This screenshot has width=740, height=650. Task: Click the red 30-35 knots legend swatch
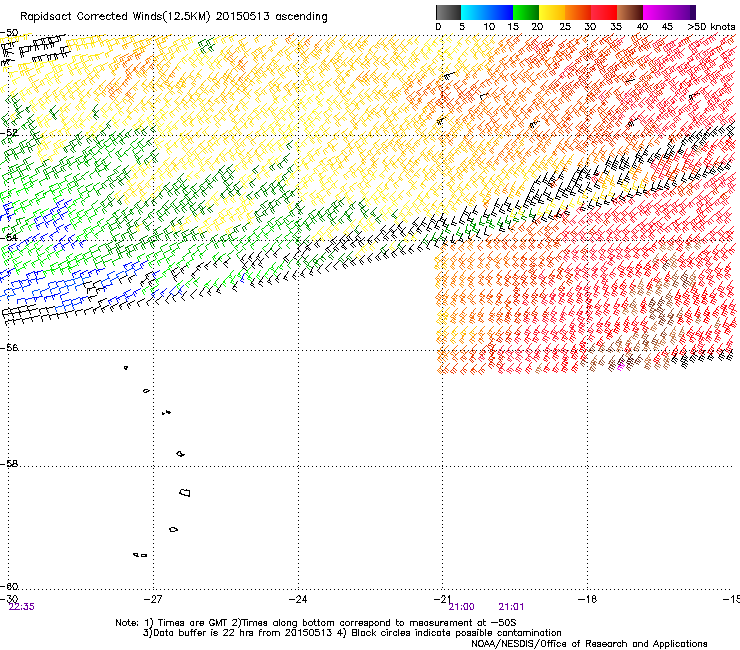point(604,12)
